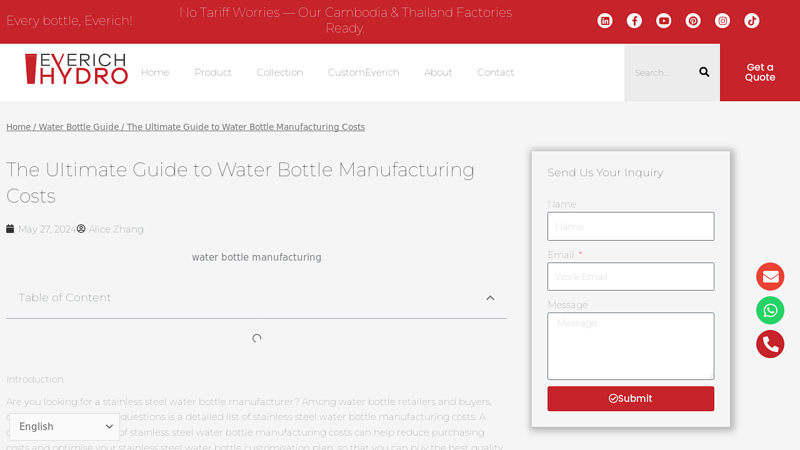Collapse the Table of Content chevron
800x450 pixels.
490,298
